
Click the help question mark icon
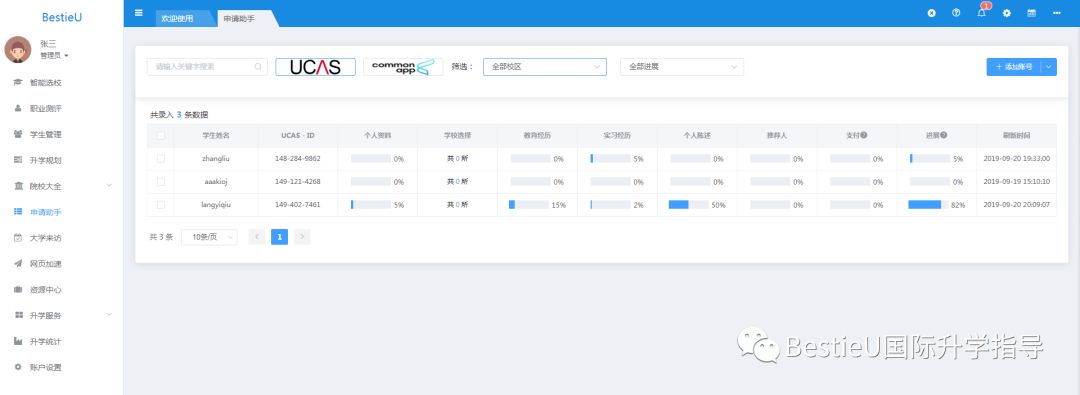(x=956, y=12)
